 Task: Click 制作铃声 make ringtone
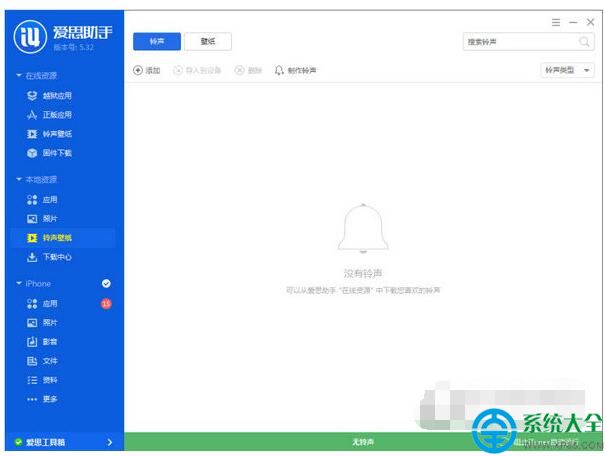pos(296,70)
